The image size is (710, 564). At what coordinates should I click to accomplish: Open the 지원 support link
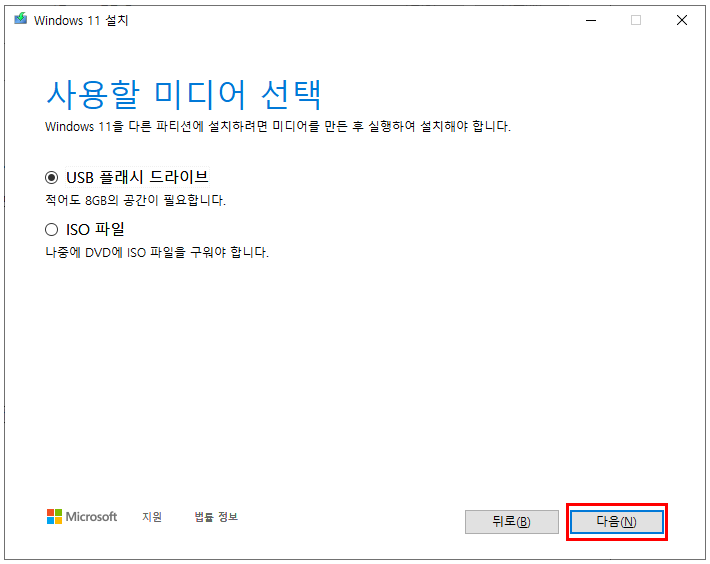[152, 516]
